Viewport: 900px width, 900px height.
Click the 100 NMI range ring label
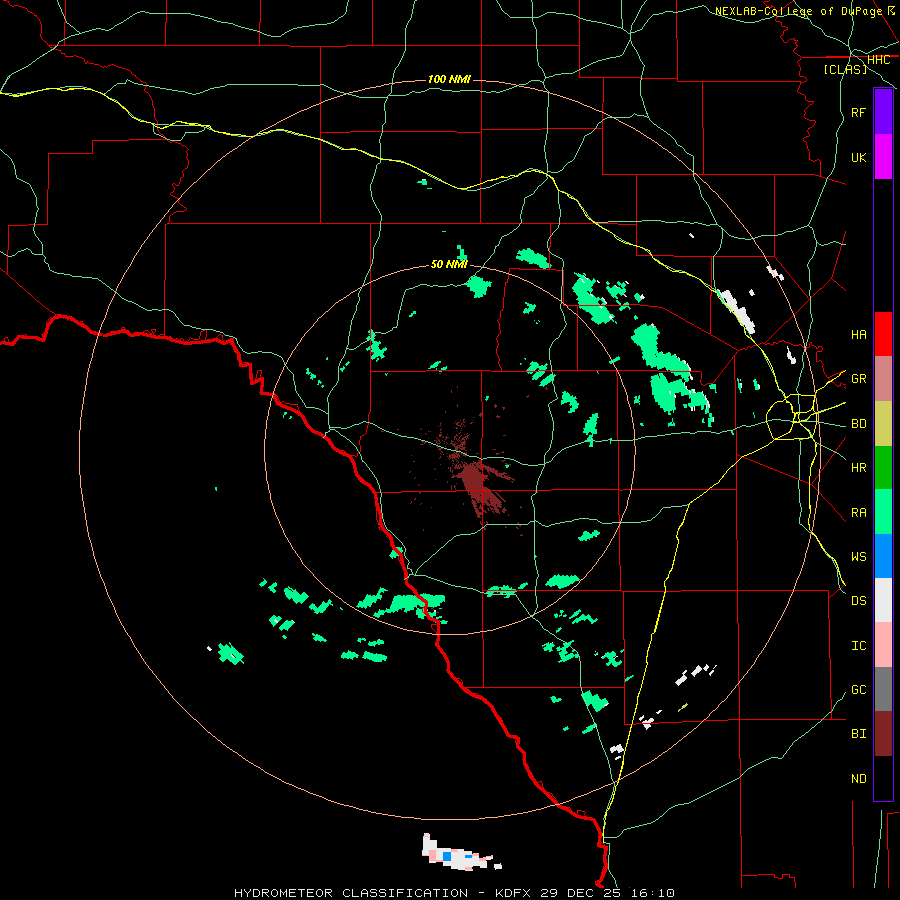pos(449,79)
